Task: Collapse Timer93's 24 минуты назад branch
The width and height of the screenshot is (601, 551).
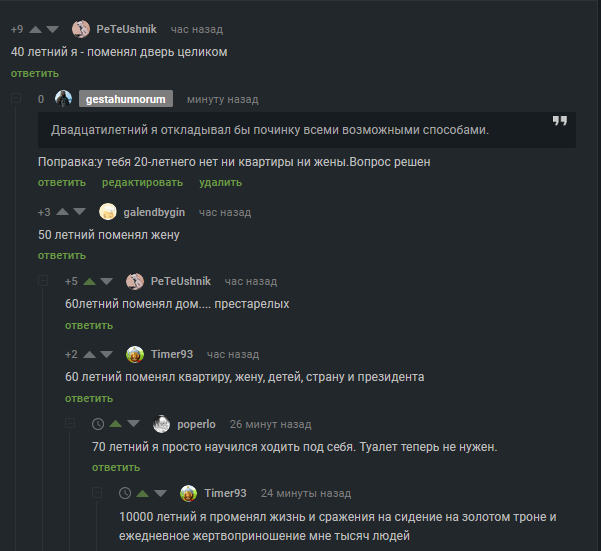Action: 97,493
